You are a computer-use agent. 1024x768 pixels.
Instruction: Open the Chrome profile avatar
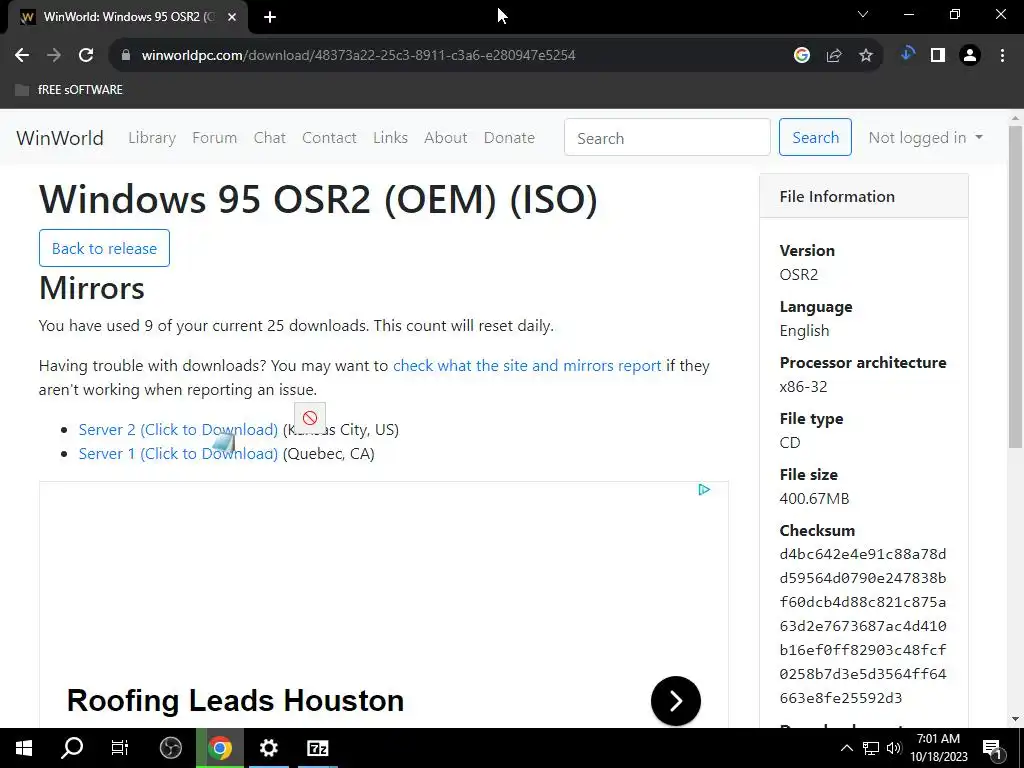point(970,56)
